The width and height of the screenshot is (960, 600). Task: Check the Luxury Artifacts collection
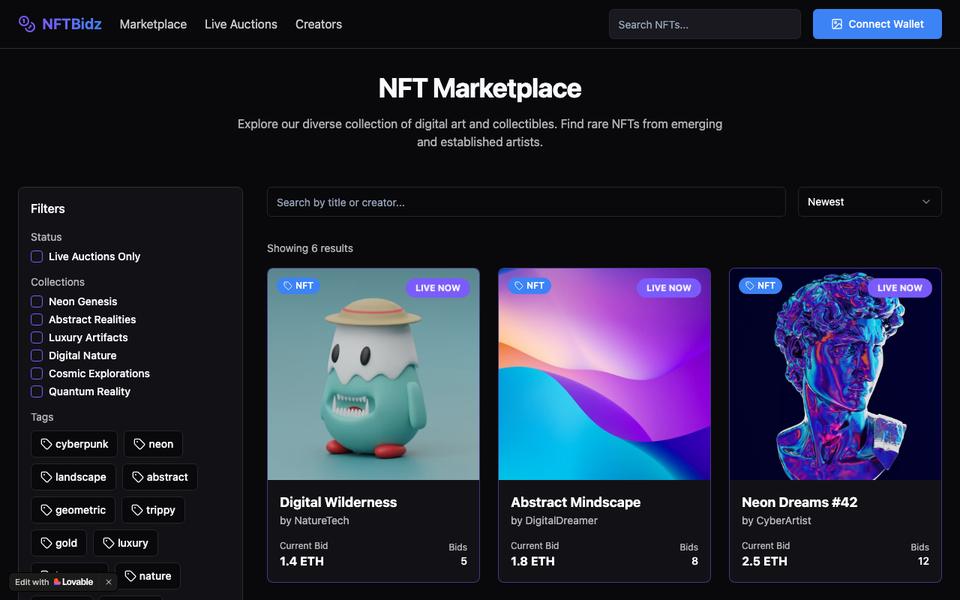pyautogui.click(x=37, y=337)
